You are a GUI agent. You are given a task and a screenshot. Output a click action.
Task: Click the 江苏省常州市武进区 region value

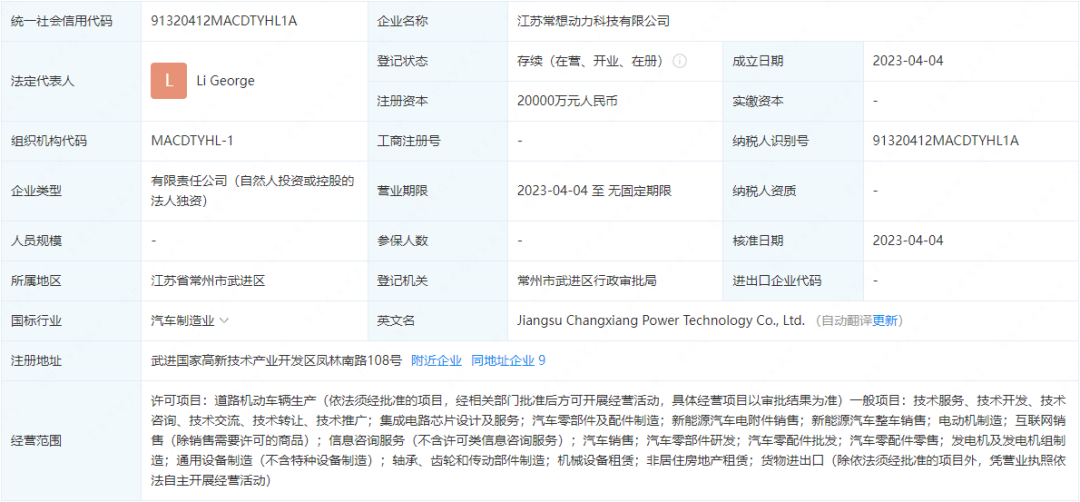[x=208, y=281]
